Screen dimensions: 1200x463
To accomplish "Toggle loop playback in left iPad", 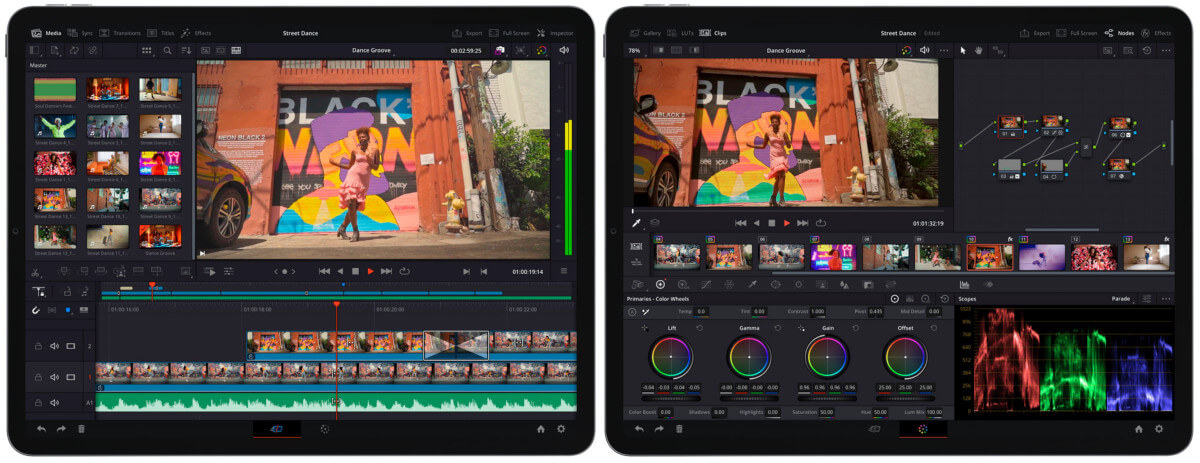I will tap(404, 271).
